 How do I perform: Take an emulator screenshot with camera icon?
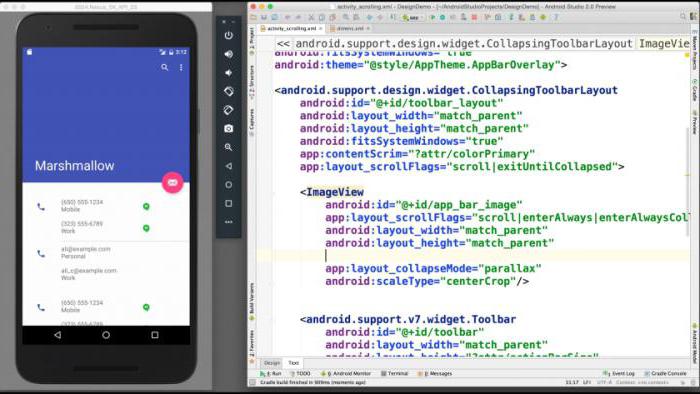click(229, 129)
